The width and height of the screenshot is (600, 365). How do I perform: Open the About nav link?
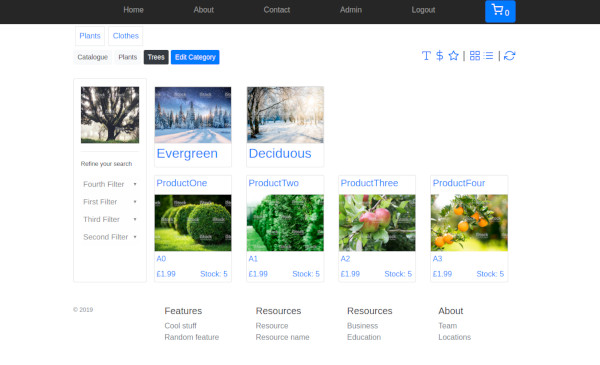(203, 10)
